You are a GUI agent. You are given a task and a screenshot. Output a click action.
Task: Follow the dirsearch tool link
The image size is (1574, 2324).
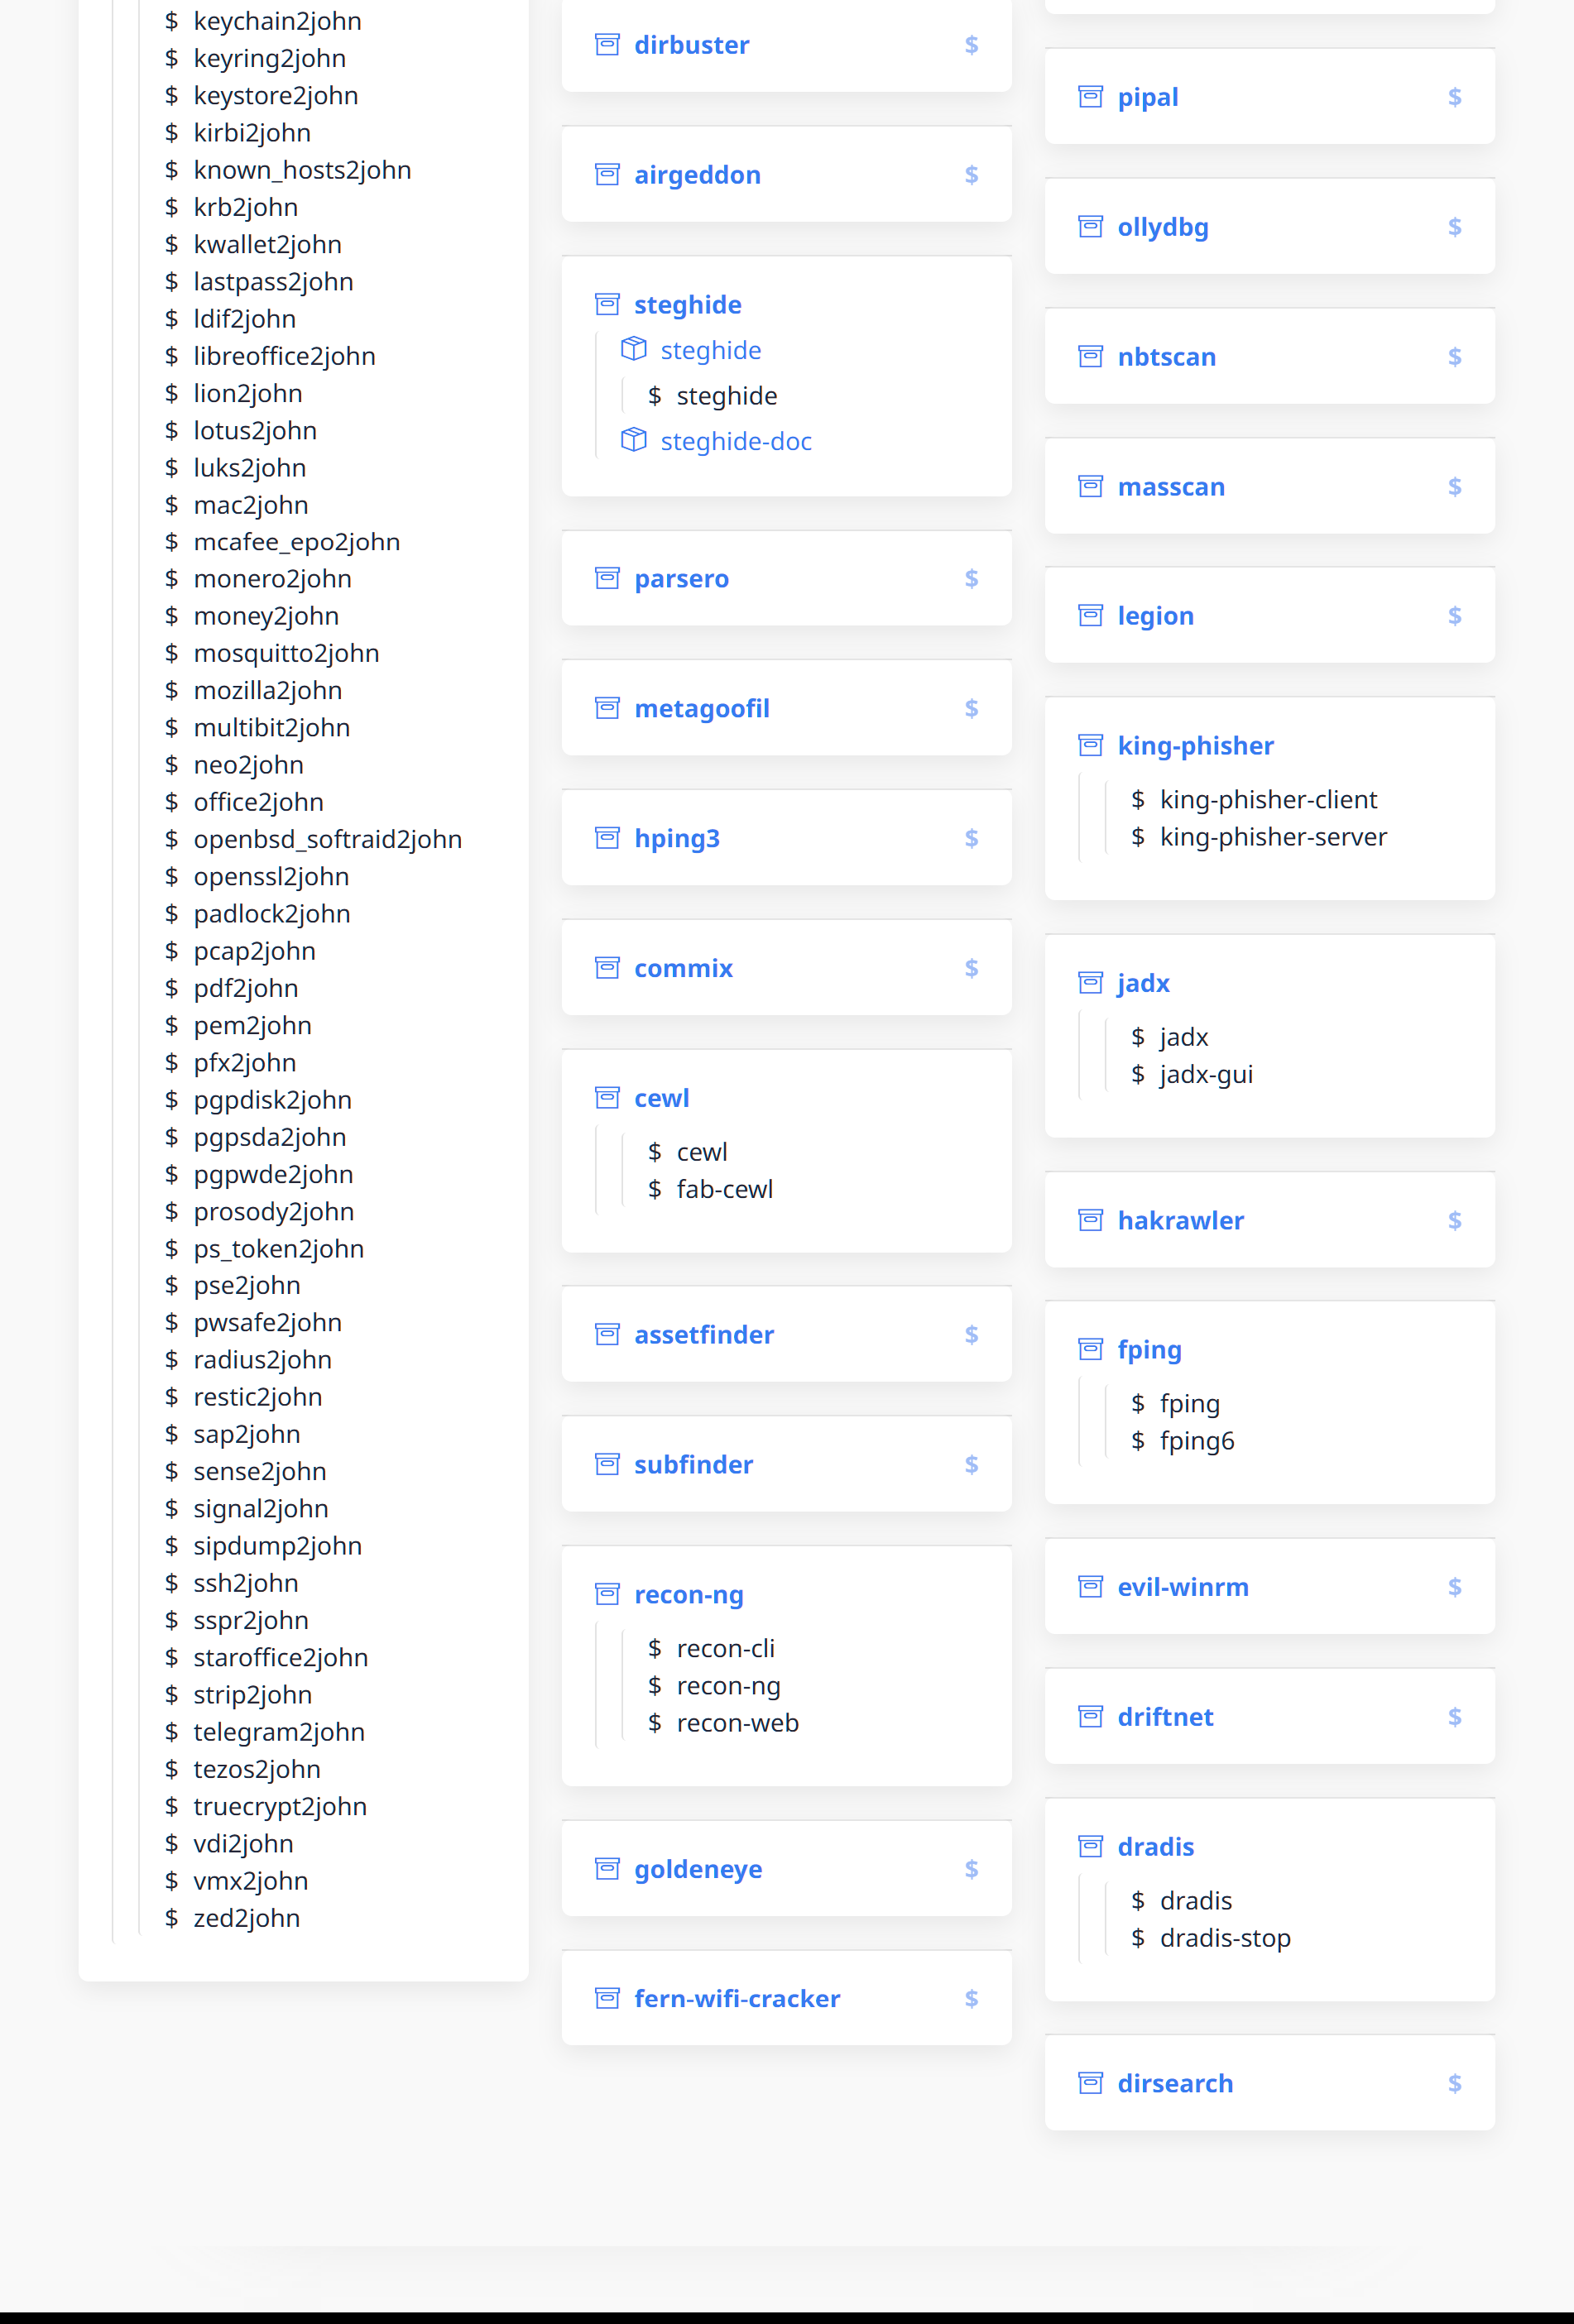(1175, 2084)
